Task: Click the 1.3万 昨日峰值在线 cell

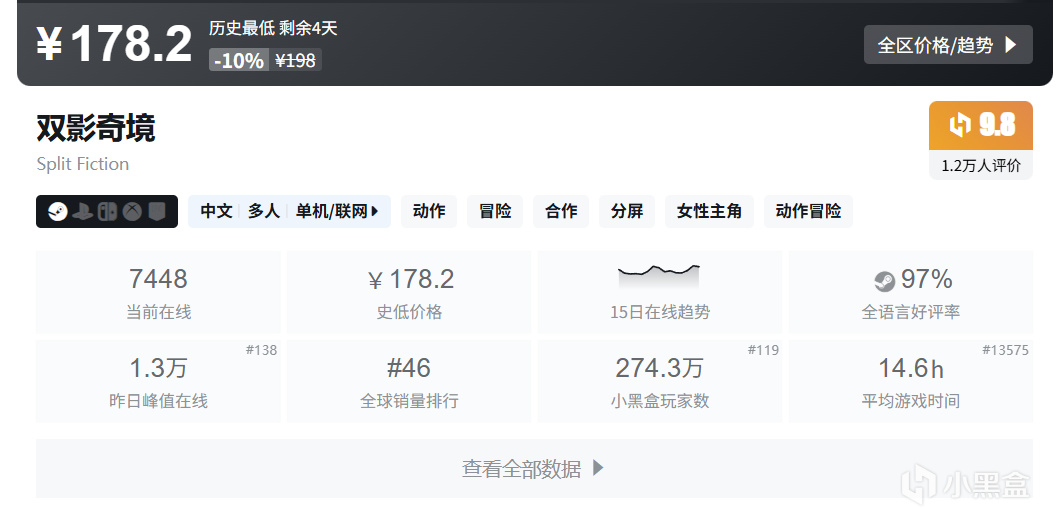Action: point(158,381)
